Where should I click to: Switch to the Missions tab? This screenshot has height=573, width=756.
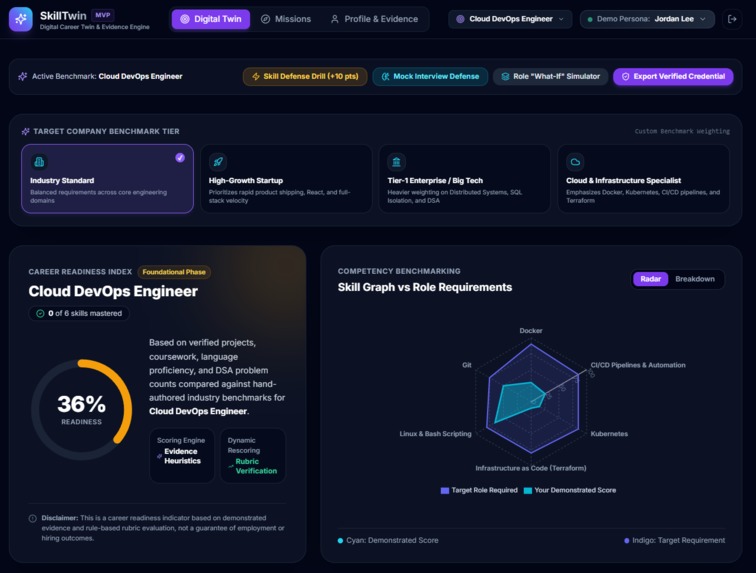click(x=286, y=19)
